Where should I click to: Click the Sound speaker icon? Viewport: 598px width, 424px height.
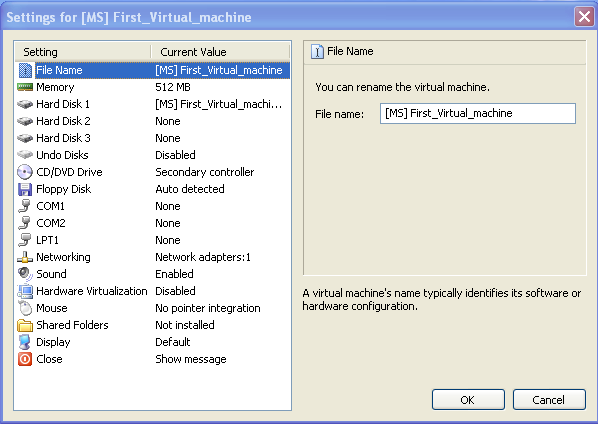coord(25,274)
